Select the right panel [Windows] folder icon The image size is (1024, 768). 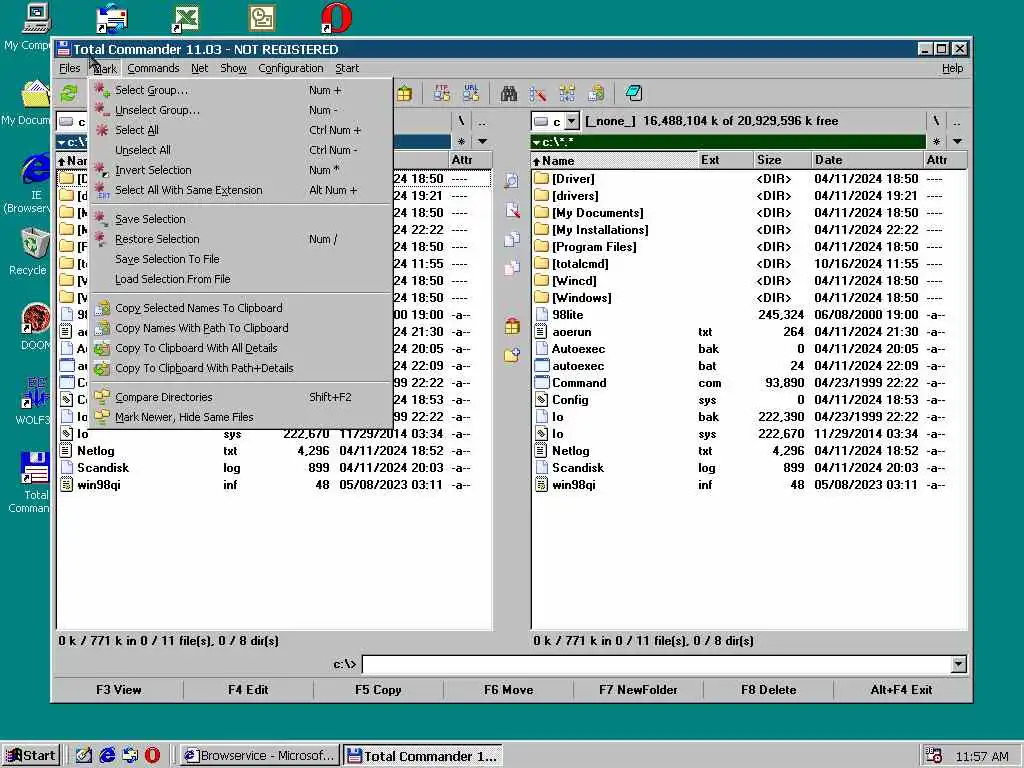[541, 298]
